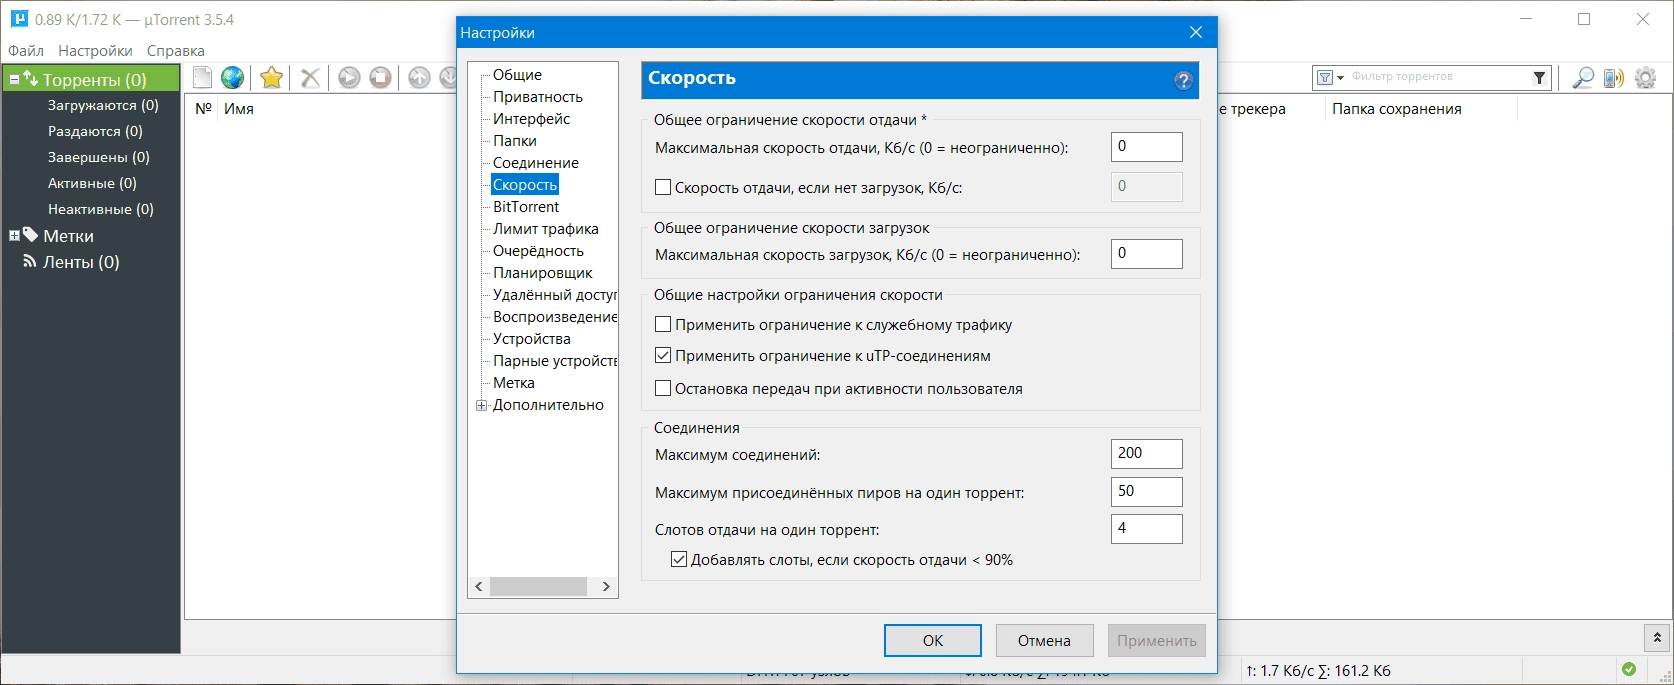The image size is (1674, 685).
Task: Close the Настройки dialog with X
Action: pos(1196,32)
